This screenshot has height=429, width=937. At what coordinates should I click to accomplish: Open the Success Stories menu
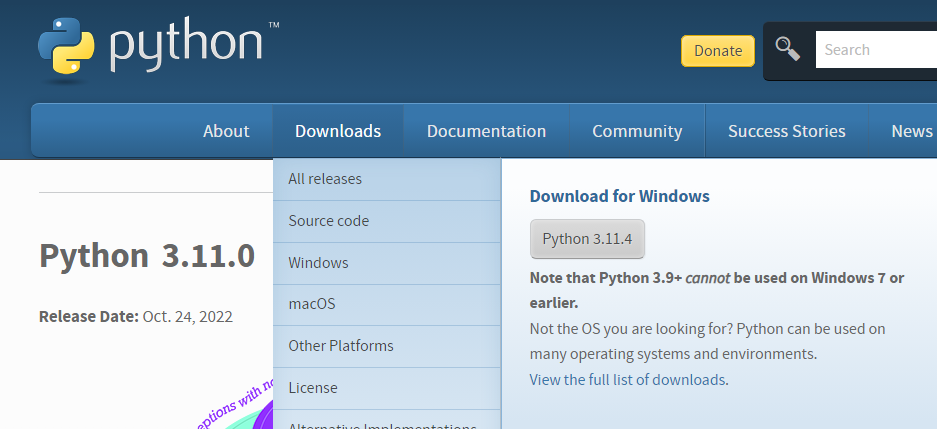[786, 131]
